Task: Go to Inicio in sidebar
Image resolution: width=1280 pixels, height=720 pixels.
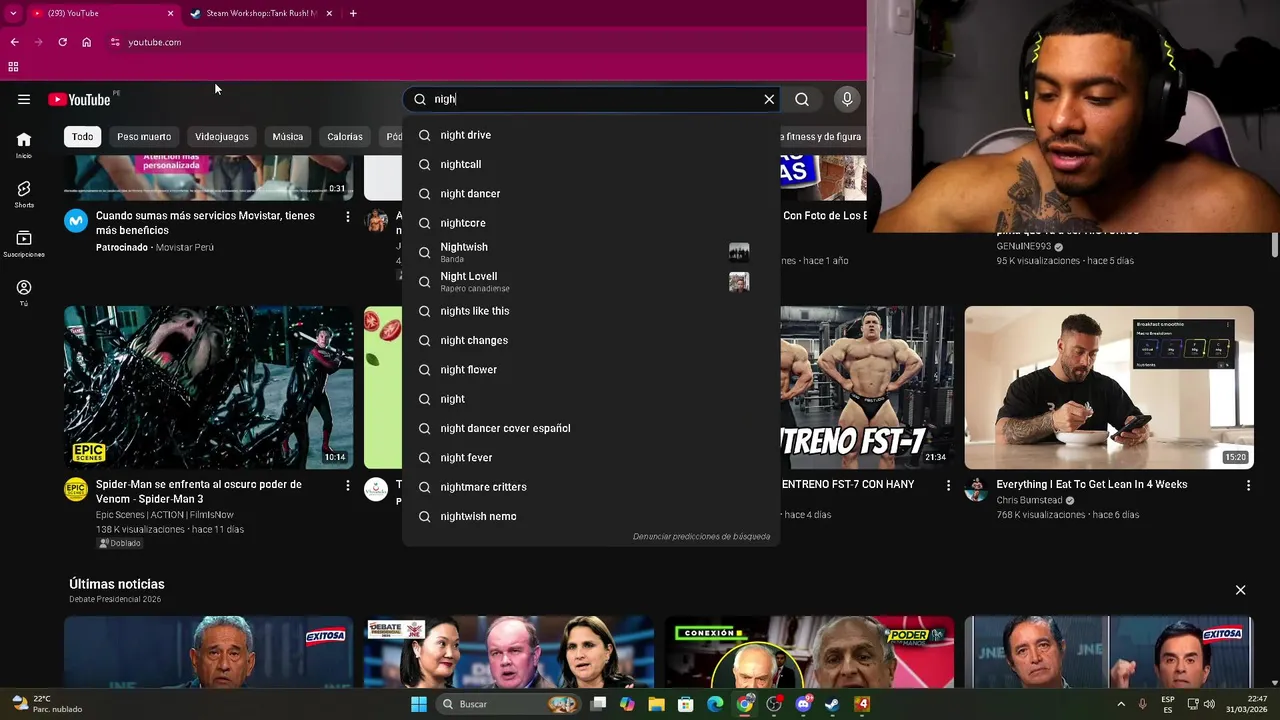Action: click(24, 146)
